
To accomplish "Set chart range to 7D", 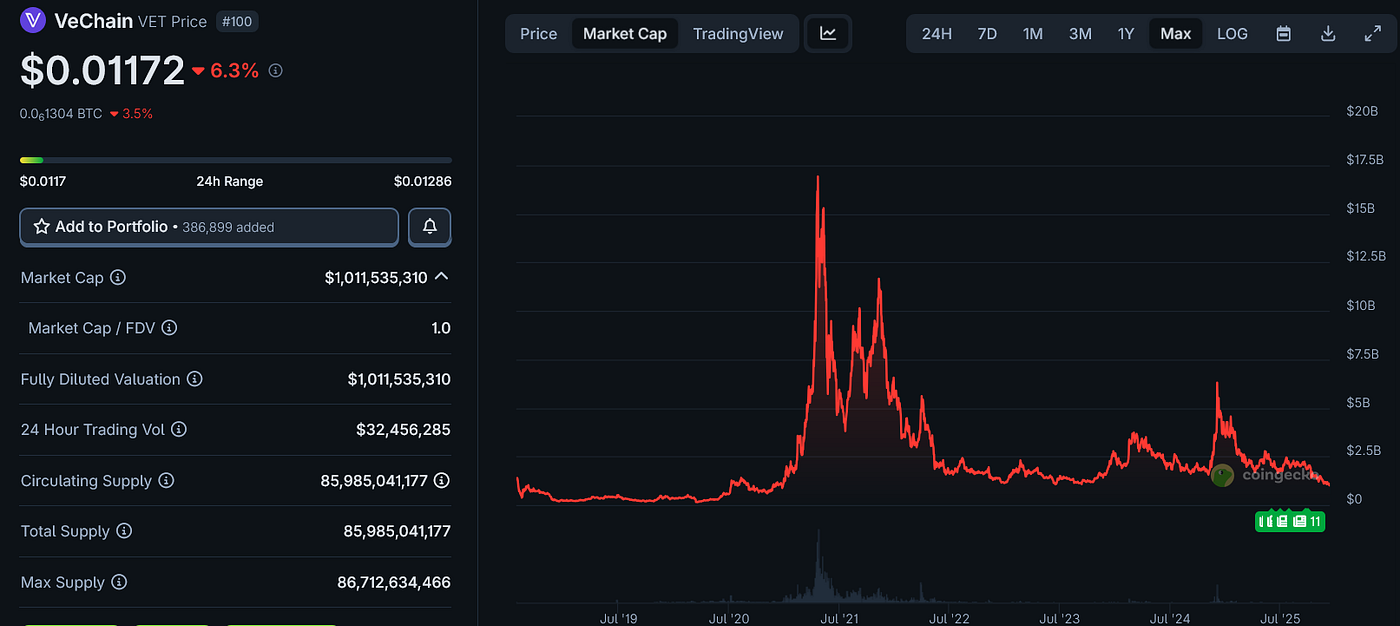I will [987, 33].
